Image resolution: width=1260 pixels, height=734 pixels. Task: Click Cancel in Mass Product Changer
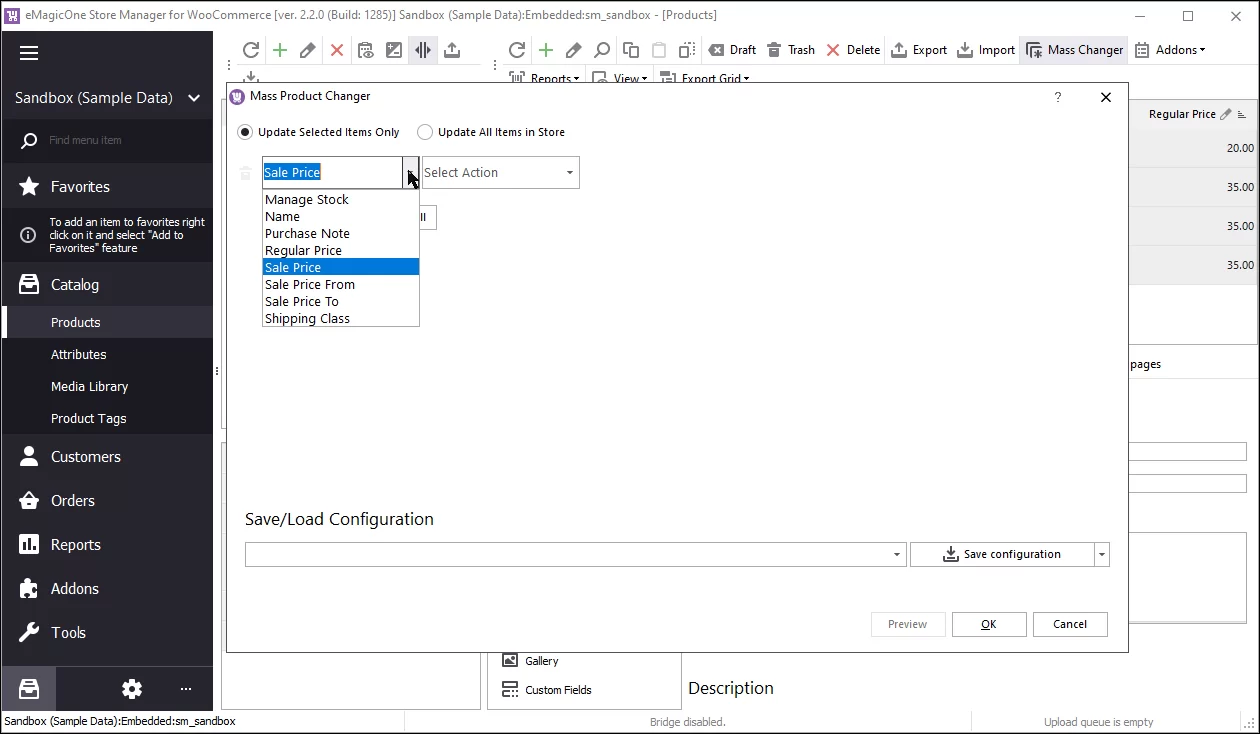click(1069, 624)
